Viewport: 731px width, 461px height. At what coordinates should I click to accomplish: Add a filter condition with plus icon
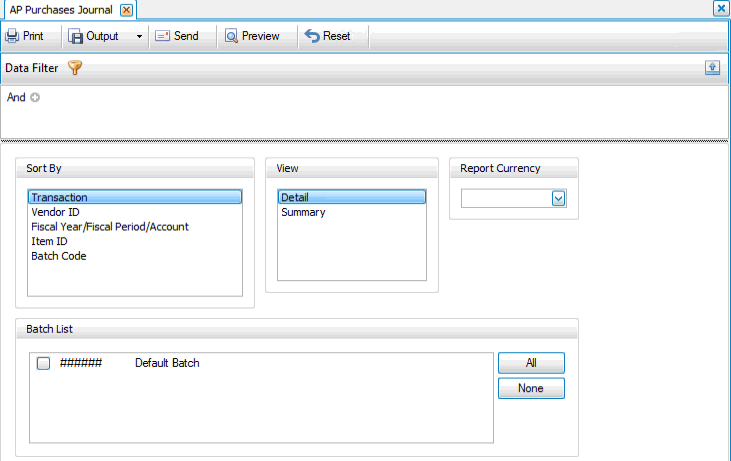35,98
